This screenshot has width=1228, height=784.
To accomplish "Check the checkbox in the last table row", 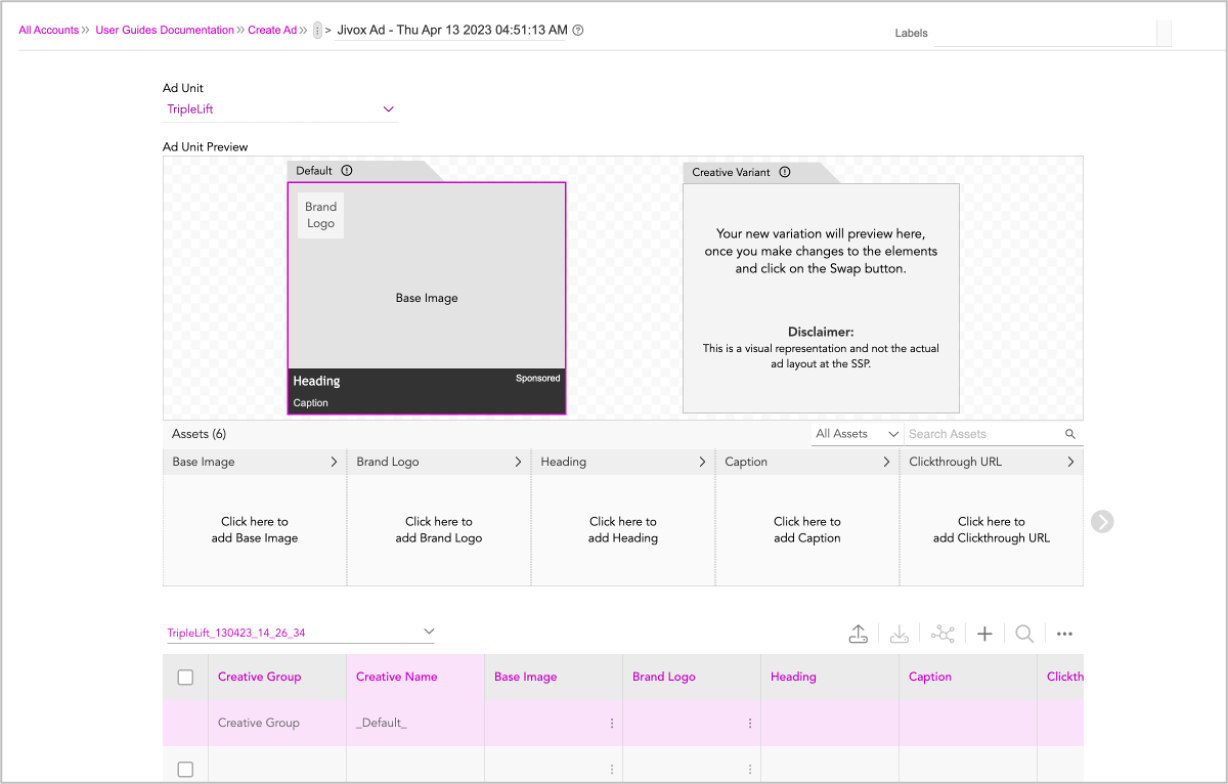I will coord(185,769).
